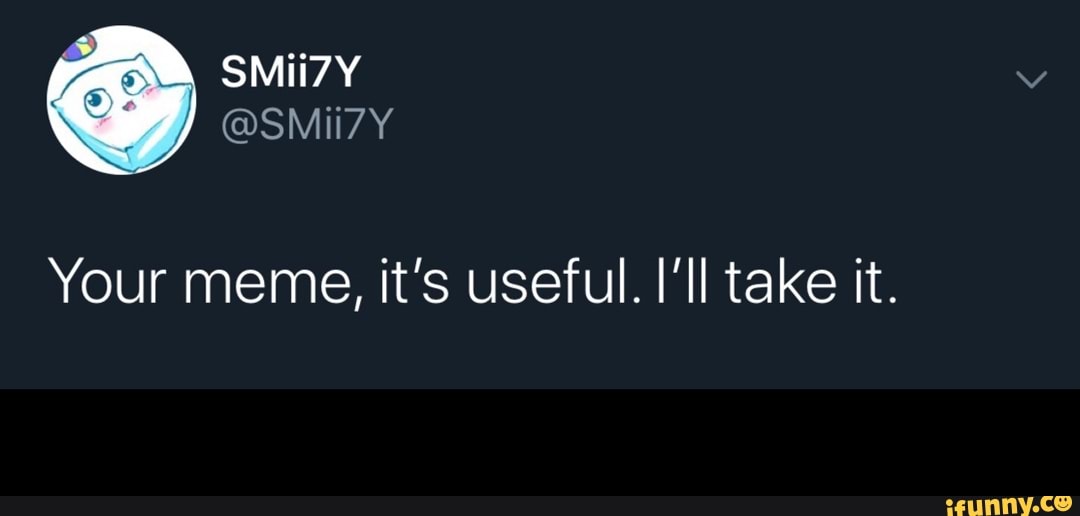Click the rainbow badge on the avatar
The height and width of the screenshot is (516, 1080).
point(79,48)
